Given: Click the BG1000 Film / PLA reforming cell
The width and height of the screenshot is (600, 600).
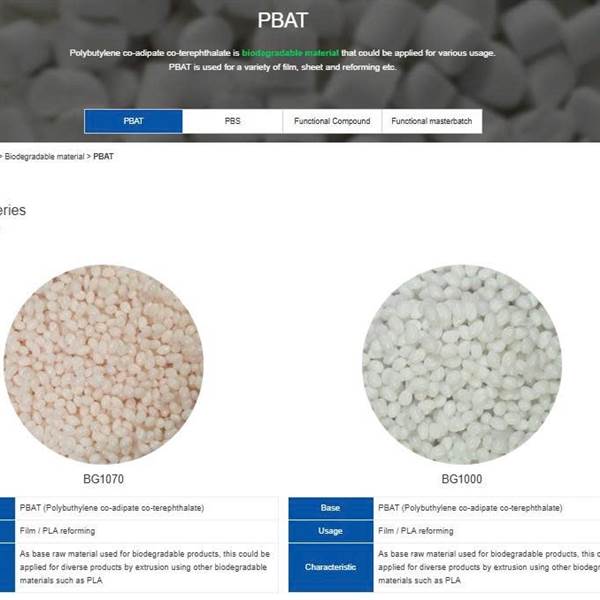Looking at the screenshot, I should (x=486, y=531).
